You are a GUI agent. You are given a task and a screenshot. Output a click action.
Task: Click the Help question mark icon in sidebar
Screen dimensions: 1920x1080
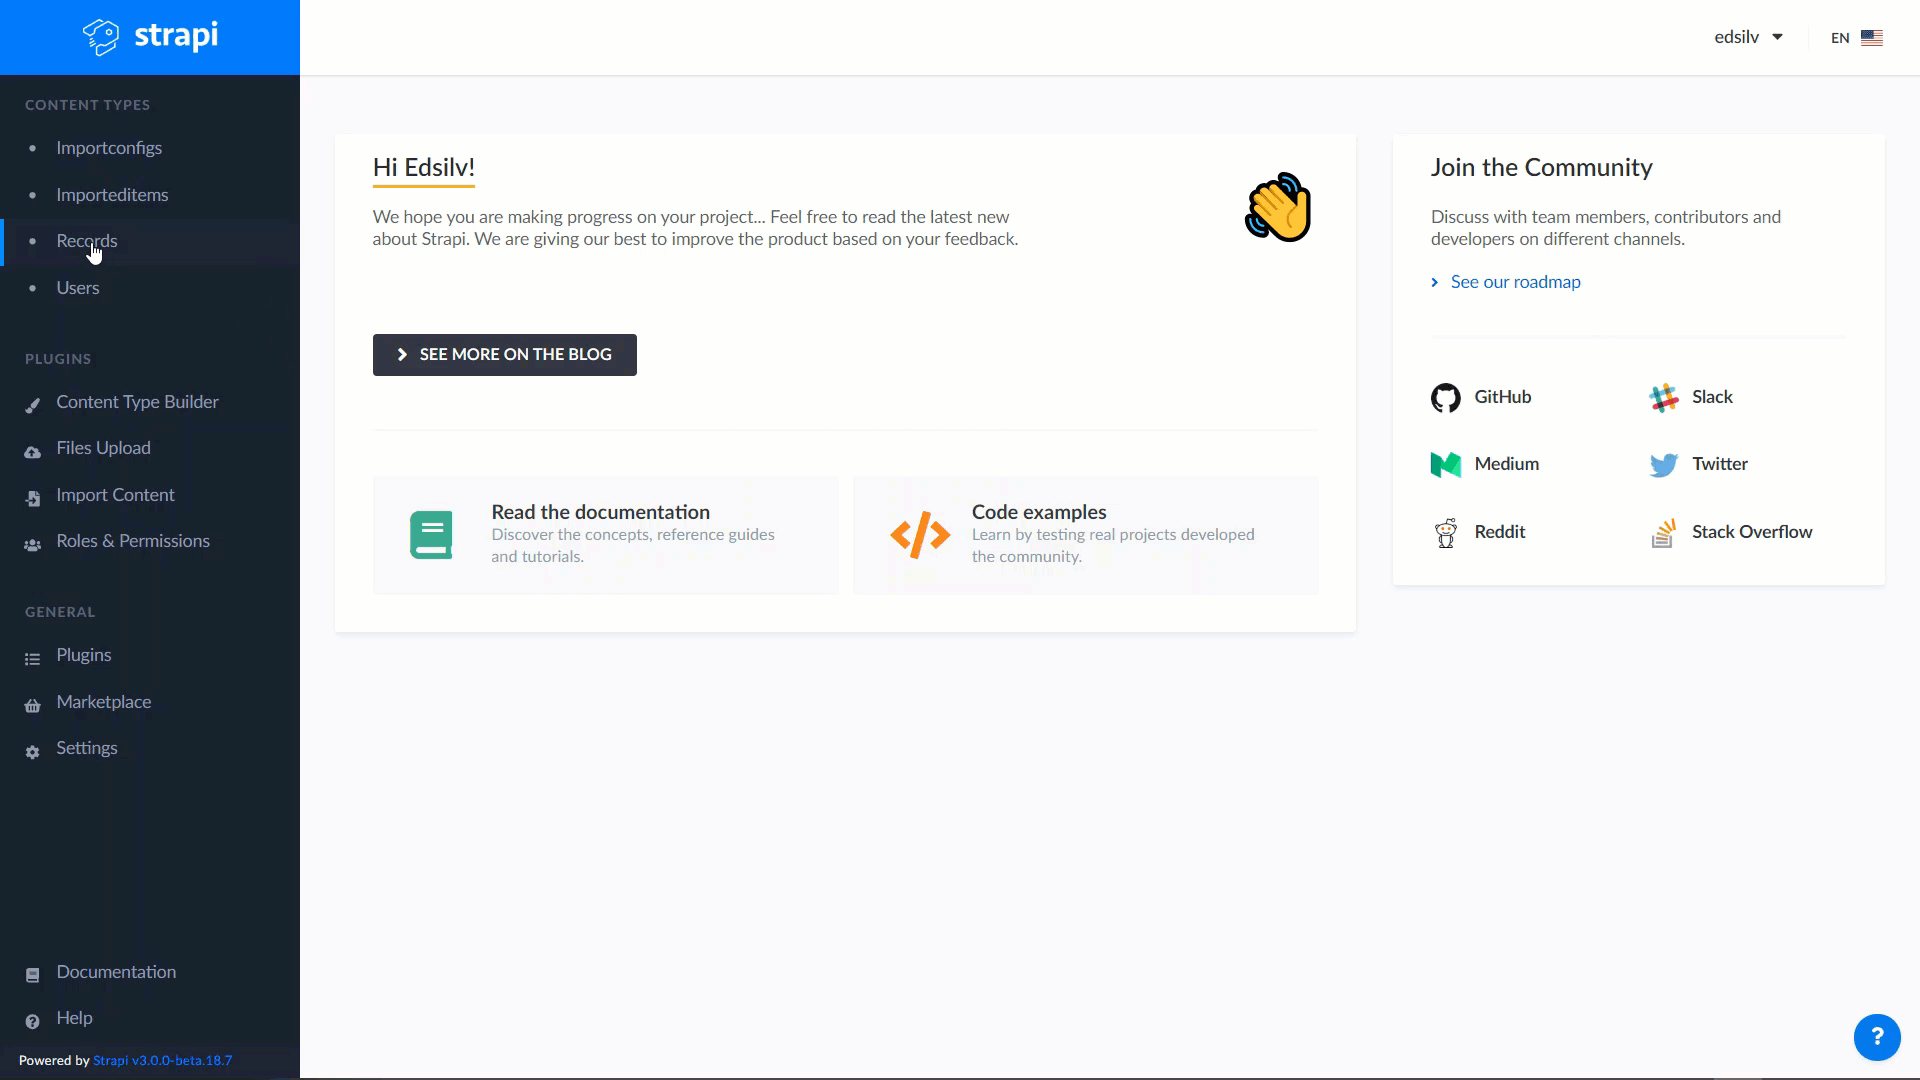[x=33, y=1022]
